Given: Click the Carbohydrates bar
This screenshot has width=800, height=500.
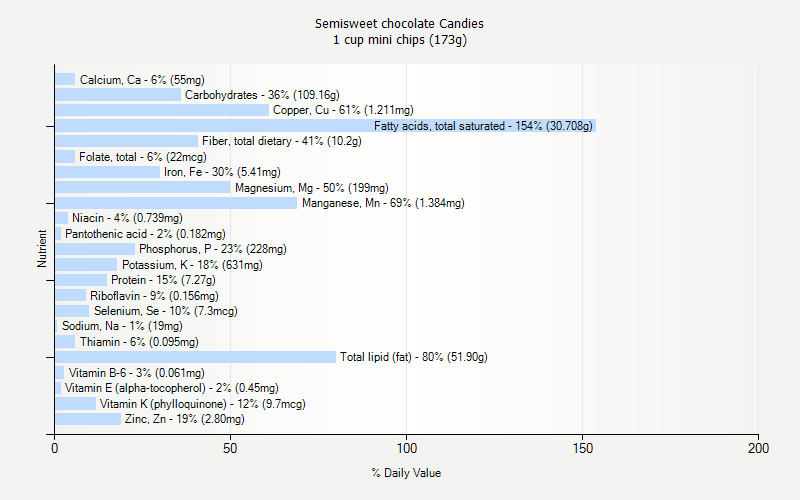Looking at the screenshot, I should (118, 95).
